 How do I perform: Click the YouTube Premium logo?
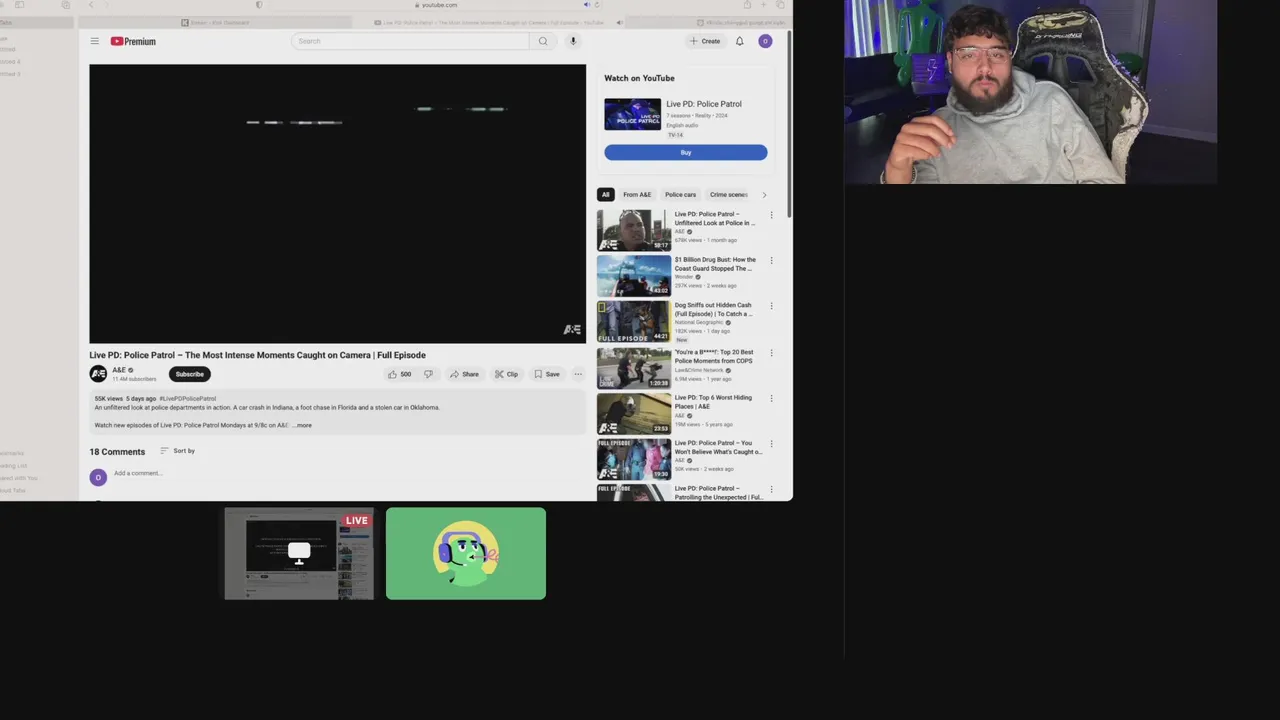pyautogui.click(x=133, y=41)
